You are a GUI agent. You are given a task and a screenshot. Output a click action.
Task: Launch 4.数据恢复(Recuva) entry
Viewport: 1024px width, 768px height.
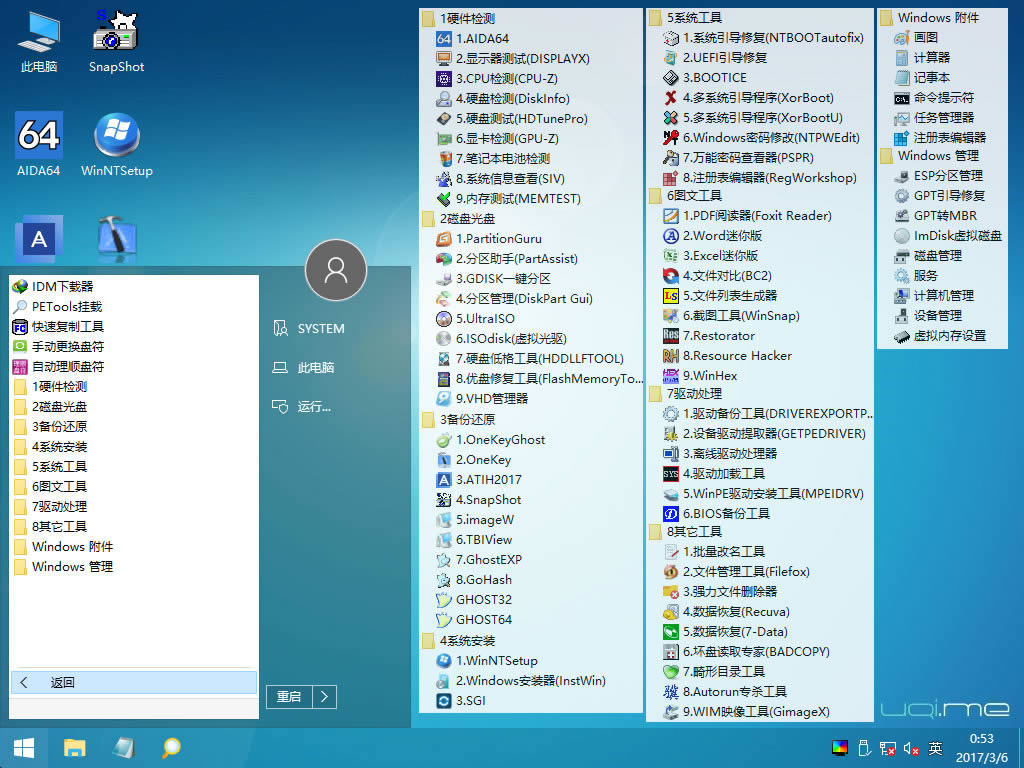[x=726, y=612]
